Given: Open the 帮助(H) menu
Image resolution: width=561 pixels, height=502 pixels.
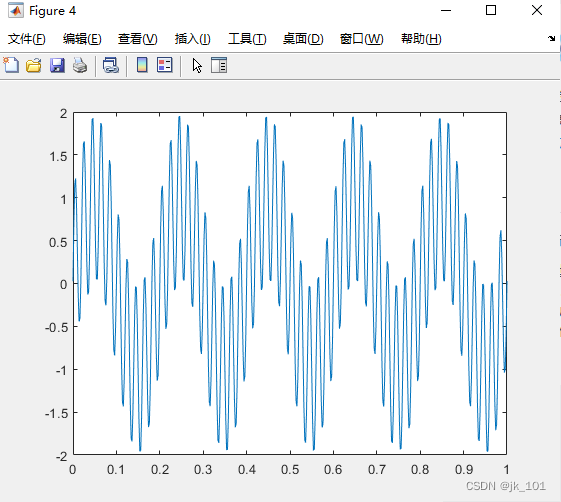Looking at the screenshot, I should click(x=421, y=39).
